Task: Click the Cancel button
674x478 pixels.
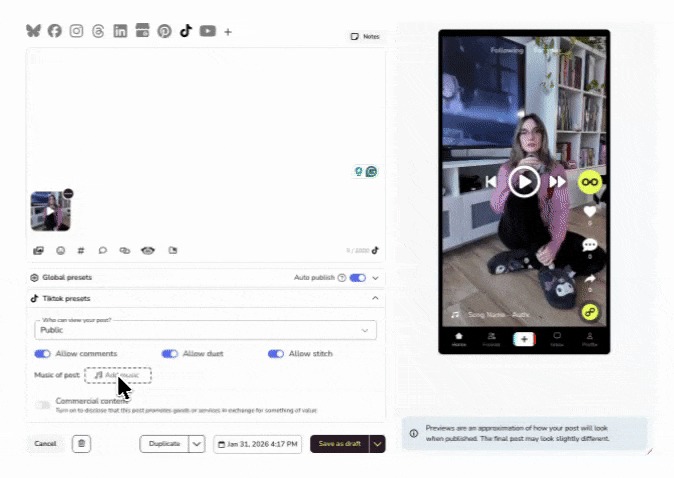Action: [45, 444]
